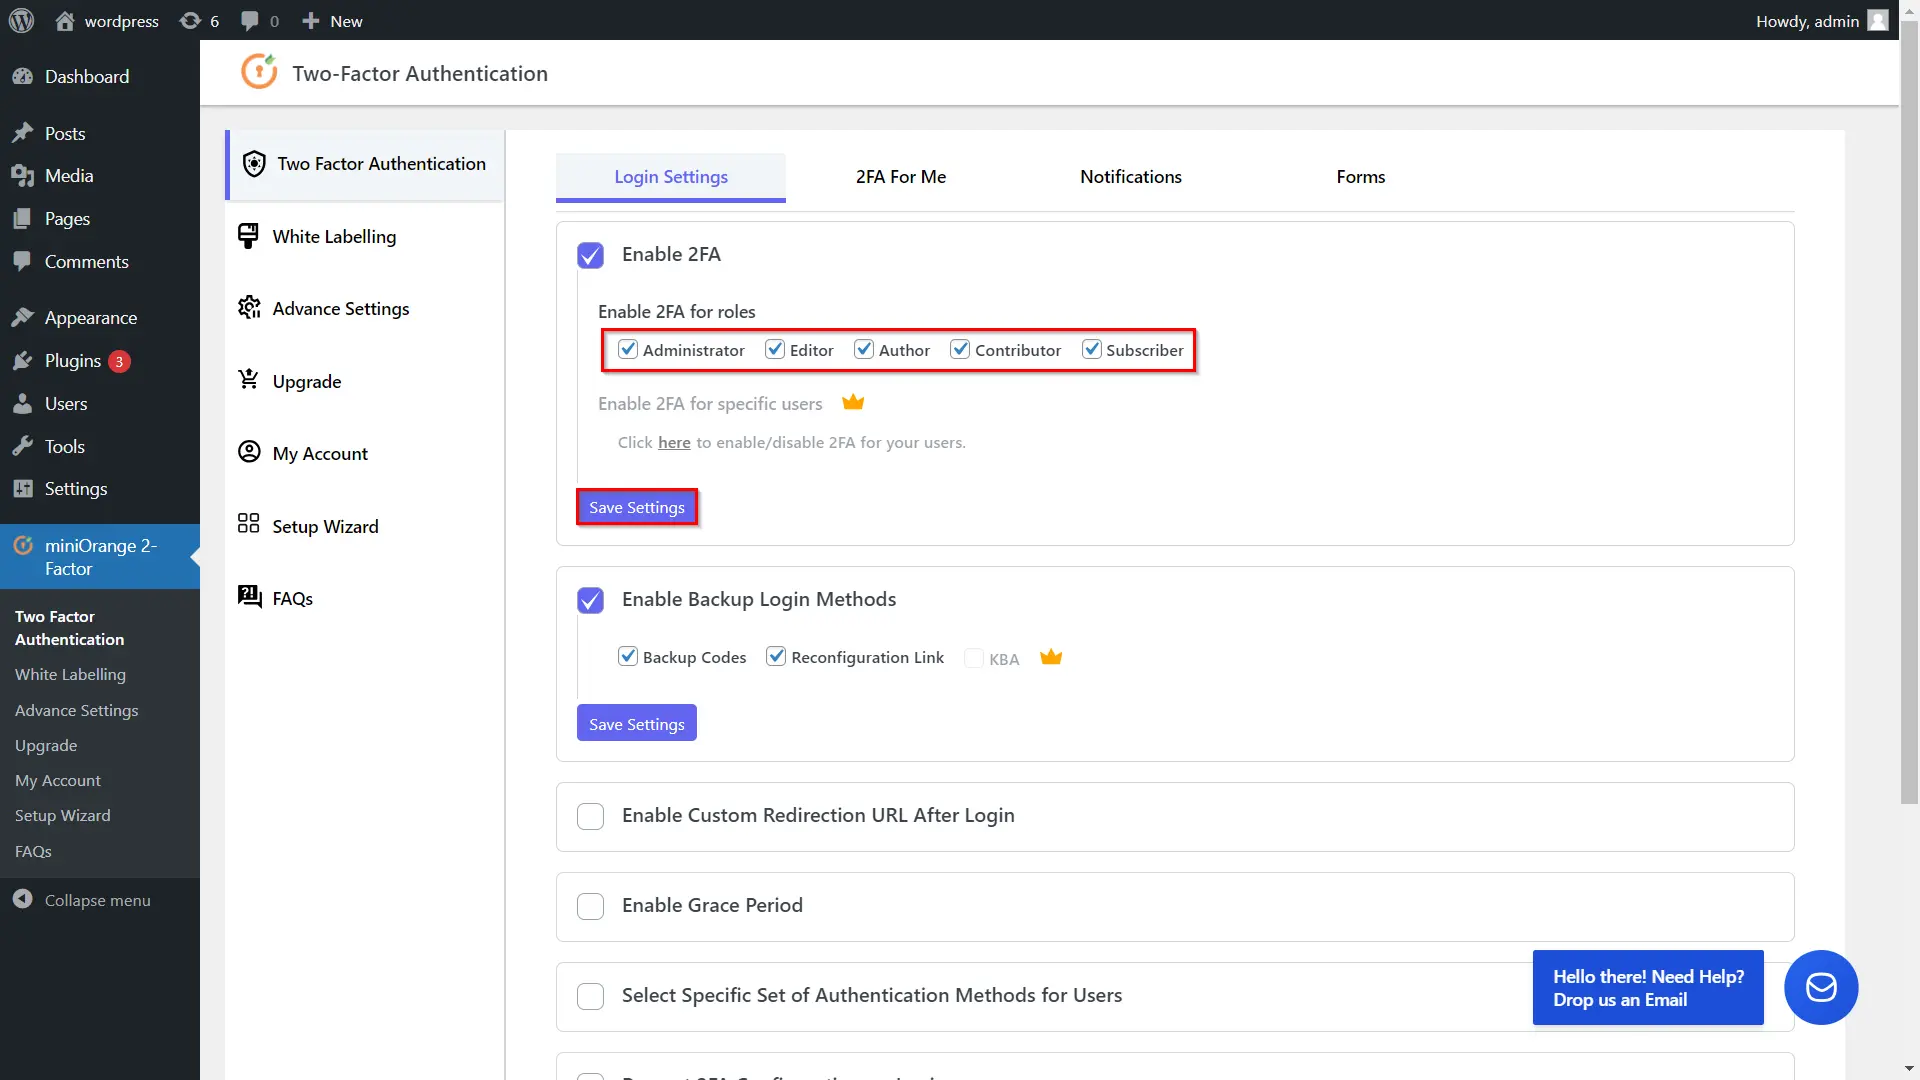This screenshot has width=1920, height=1080.
Task: Toggle the Enable Backup Login Methods checkbox
Action: click(x=591, y=600)
